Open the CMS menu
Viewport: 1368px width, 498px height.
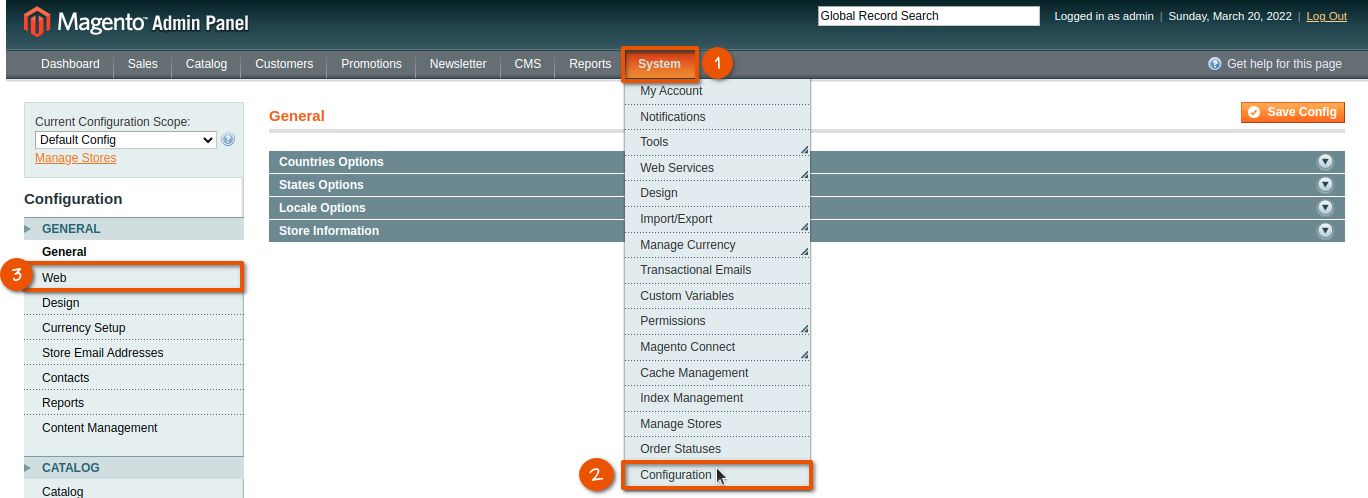pyautogui.click(x=528, y=64)
